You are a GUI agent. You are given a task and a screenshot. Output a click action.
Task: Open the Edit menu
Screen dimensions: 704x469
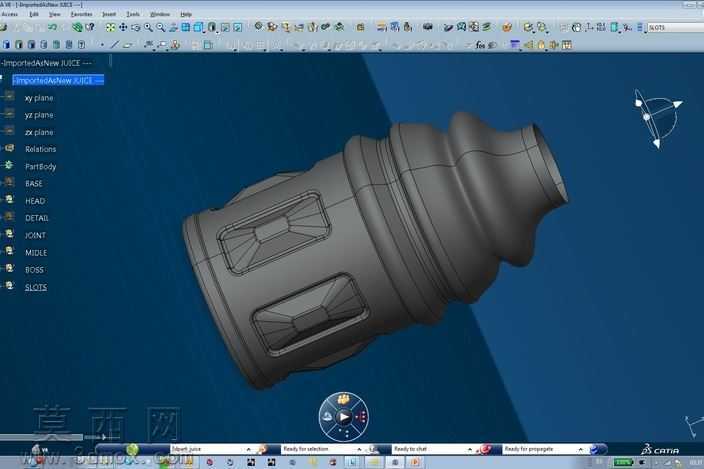click(x=34, y=14)
